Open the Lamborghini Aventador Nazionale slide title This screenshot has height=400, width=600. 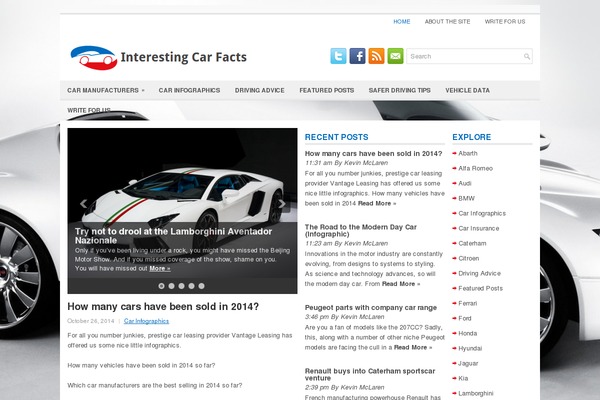173,236
